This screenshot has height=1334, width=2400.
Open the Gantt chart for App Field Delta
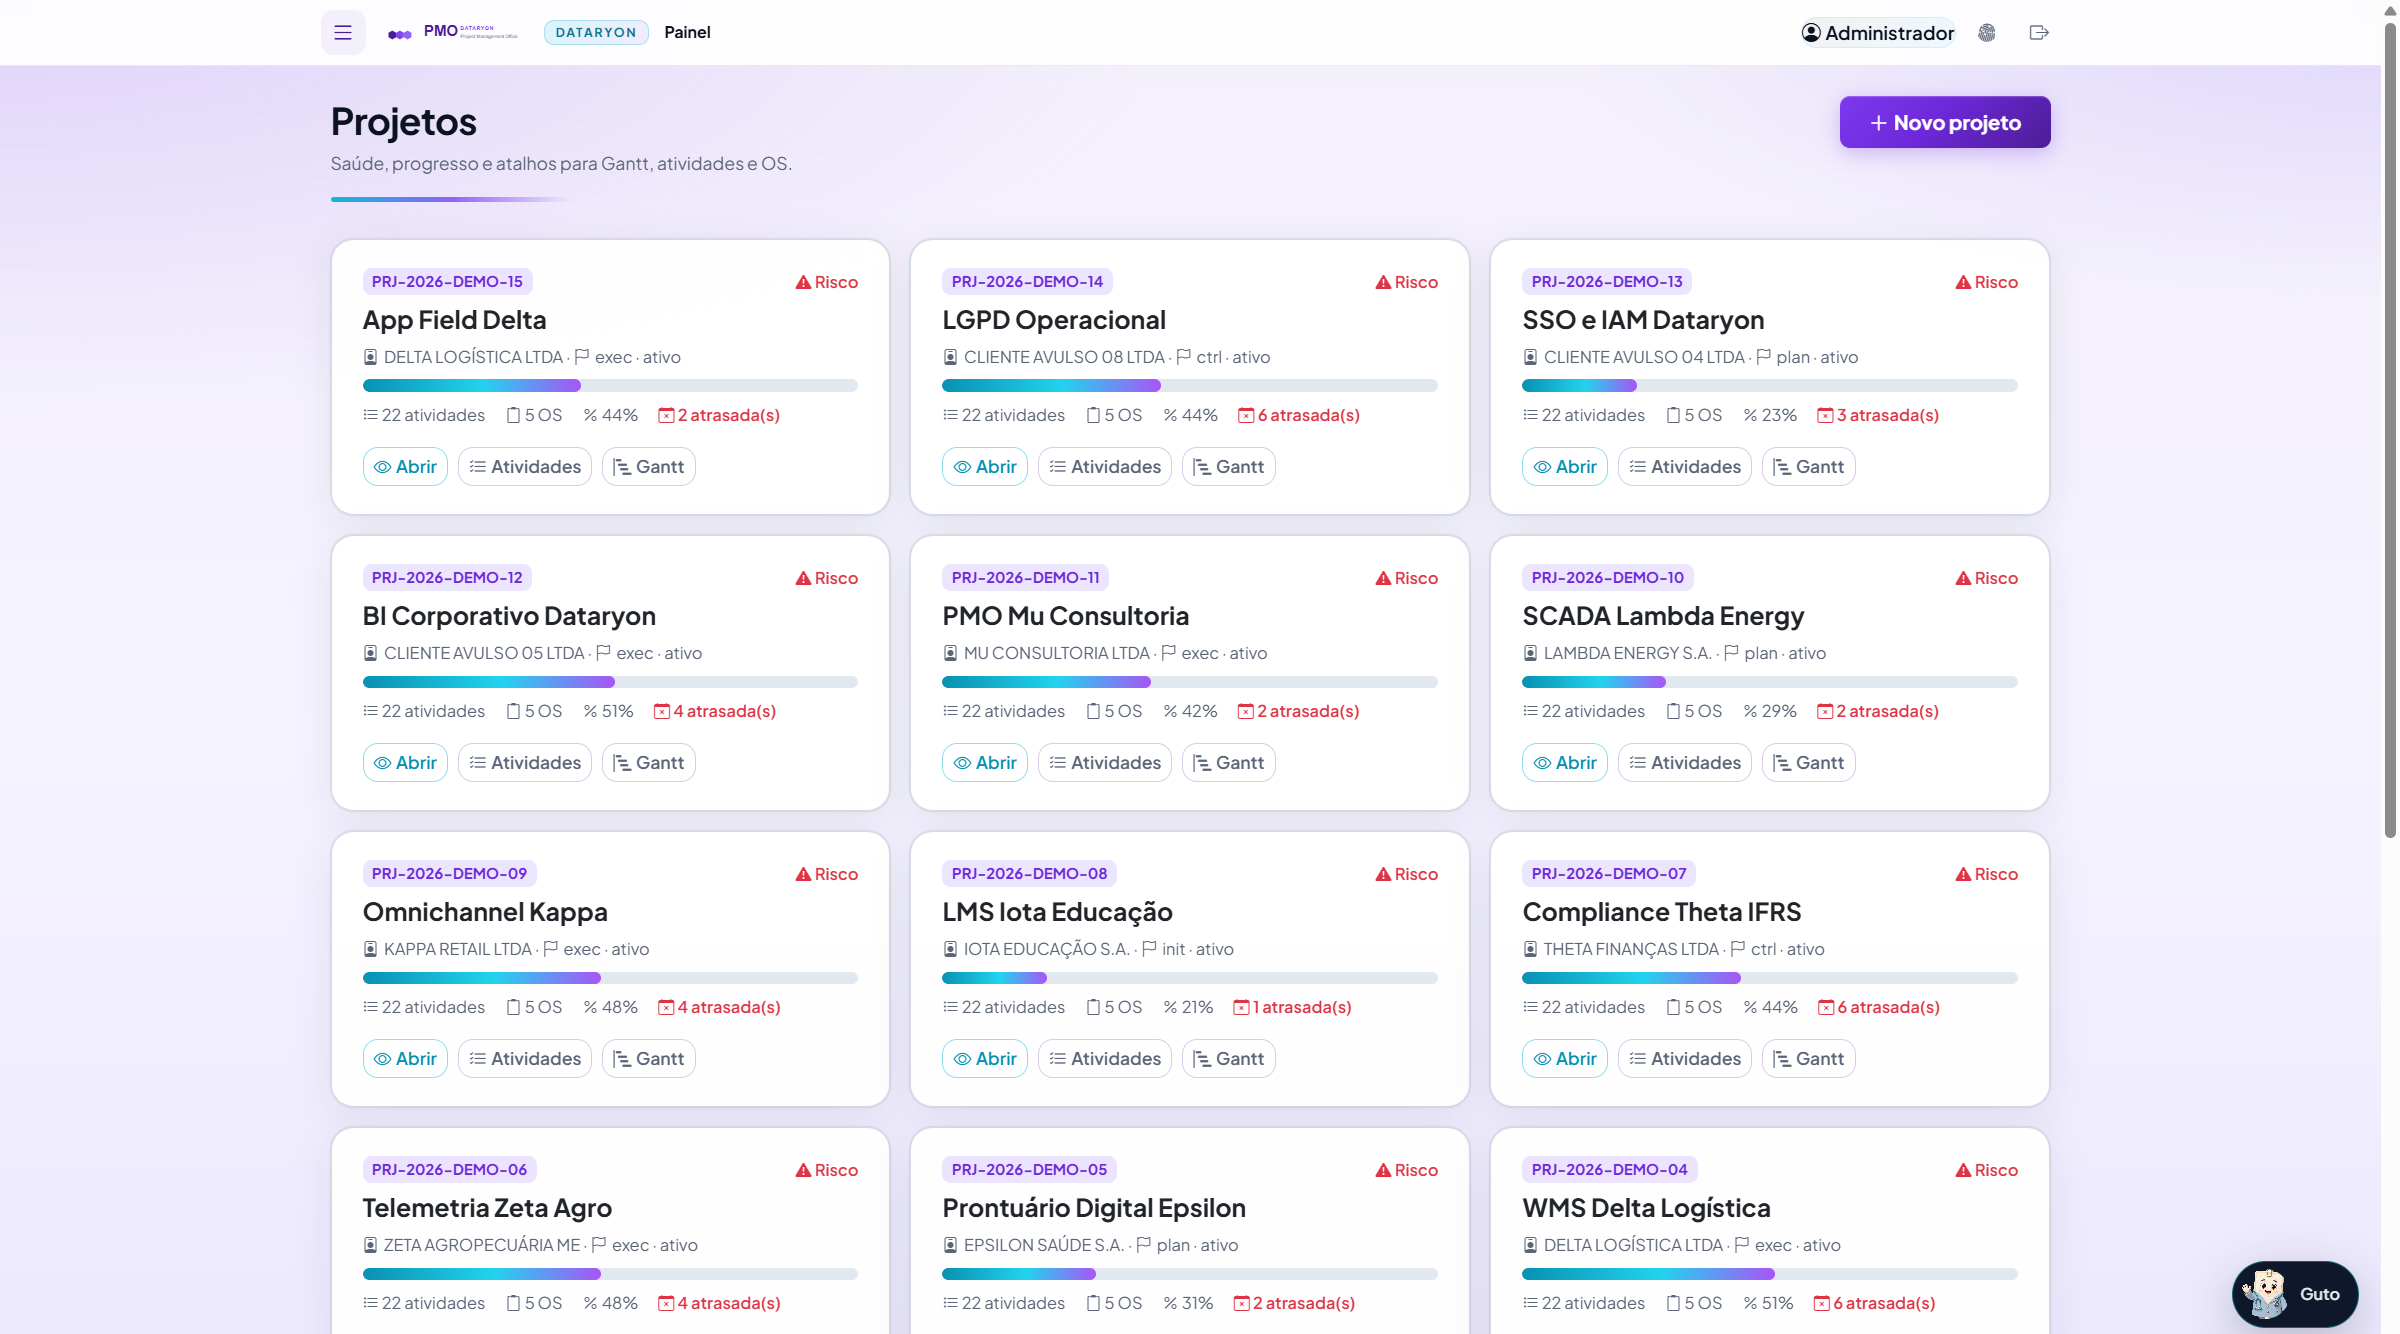[649, 467]
